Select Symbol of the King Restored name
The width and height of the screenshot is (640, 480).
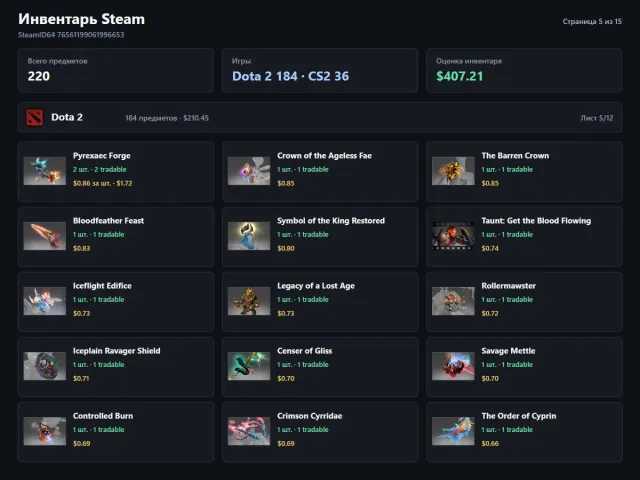pos(331,221)
